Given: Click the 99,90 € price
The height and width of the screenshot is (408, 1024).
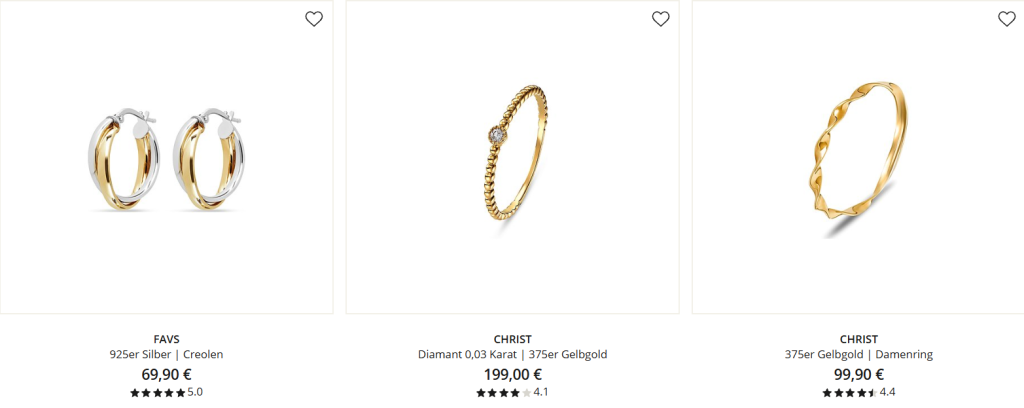Looking at the screenshot, I should pos(859,375).
